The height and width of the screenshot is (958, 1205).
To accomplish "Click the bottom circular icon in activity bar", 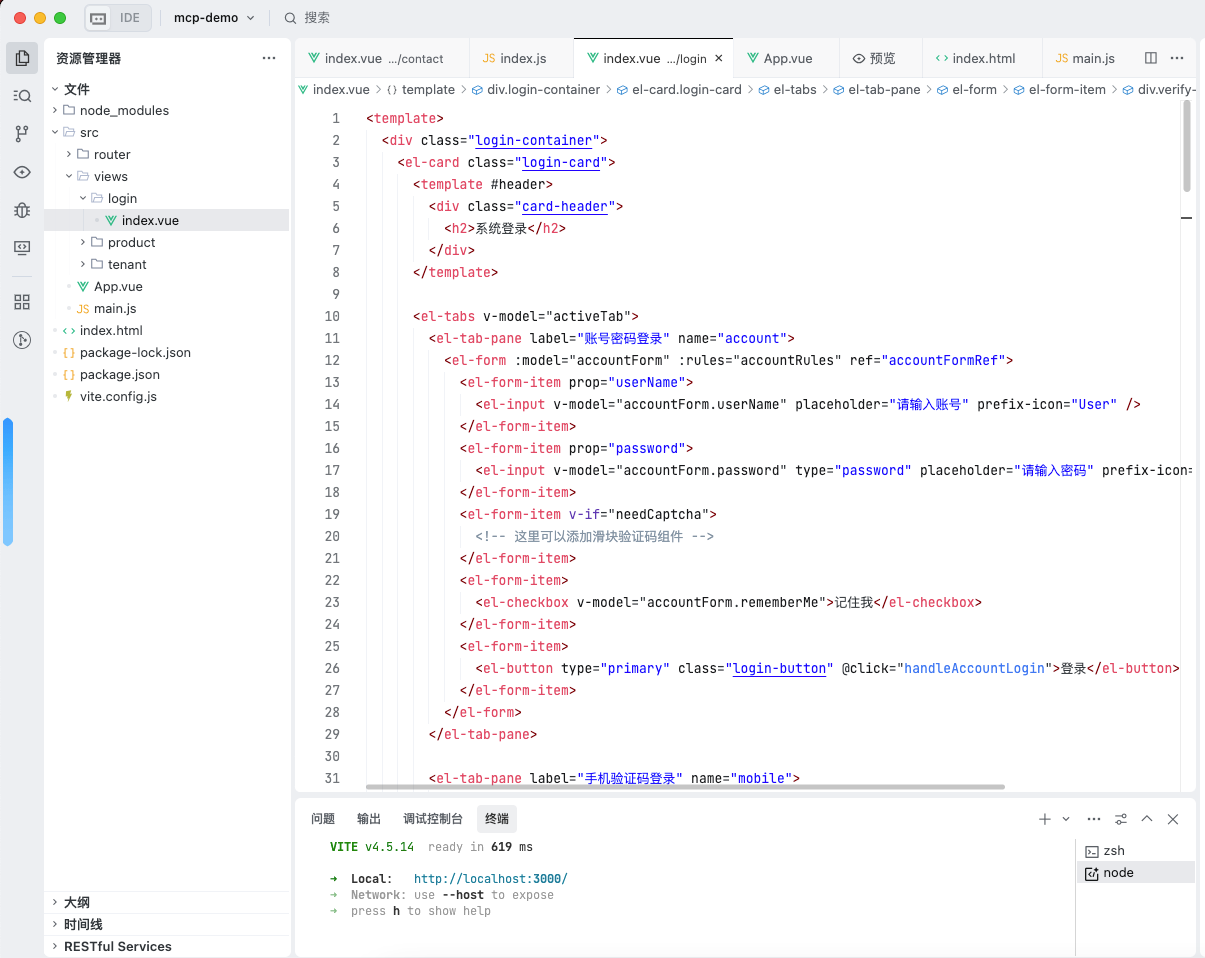I will (x=22, y=340).
